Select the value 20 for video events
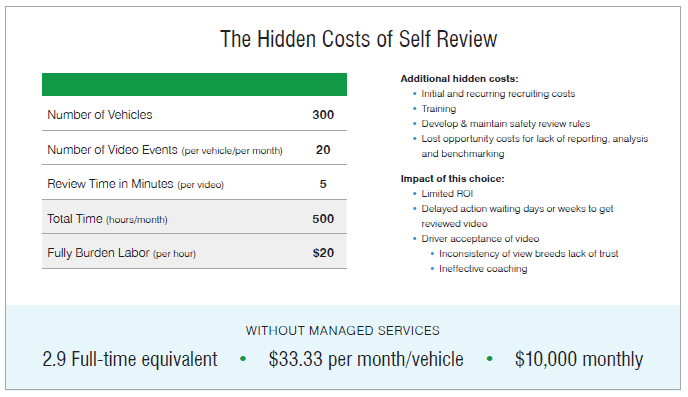 323,150
